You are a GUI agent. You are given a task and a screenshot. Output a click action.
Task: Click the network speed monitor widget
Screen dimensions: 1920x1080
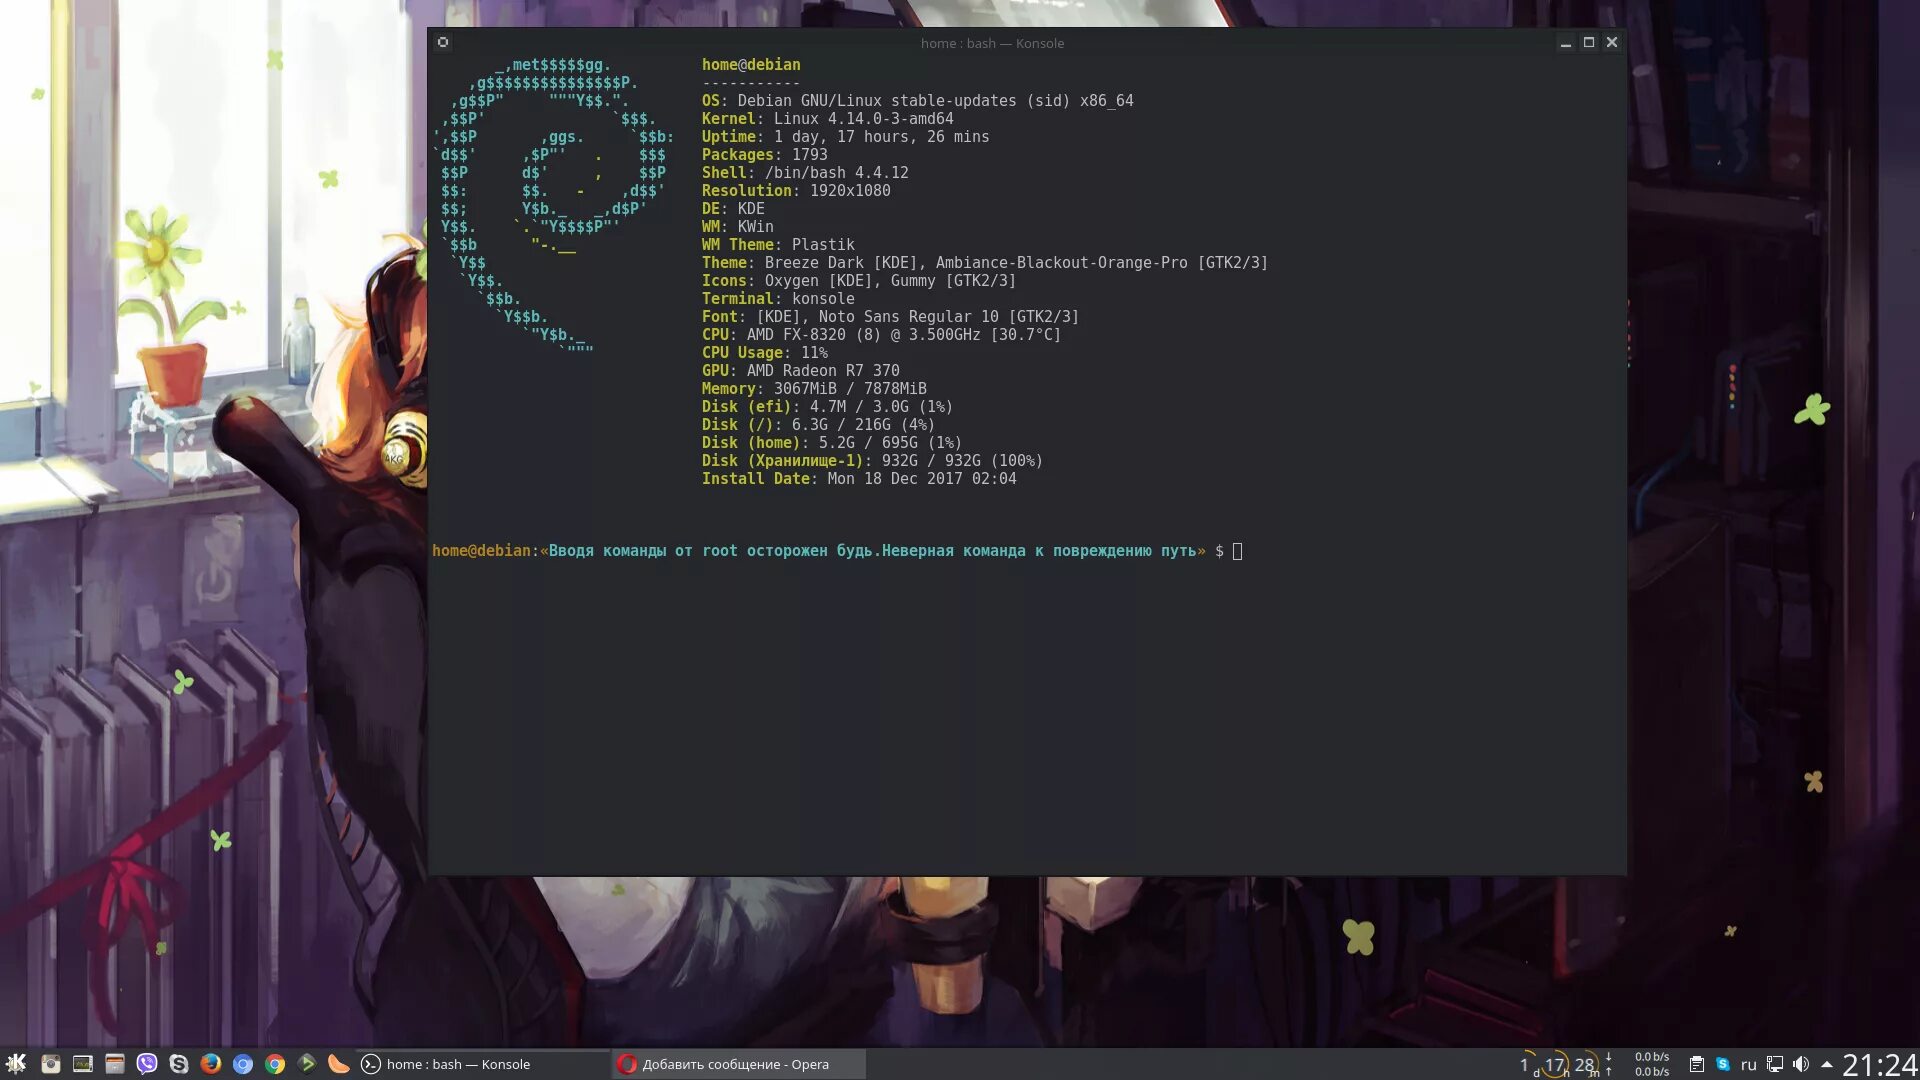(x=1651, y=1064)
